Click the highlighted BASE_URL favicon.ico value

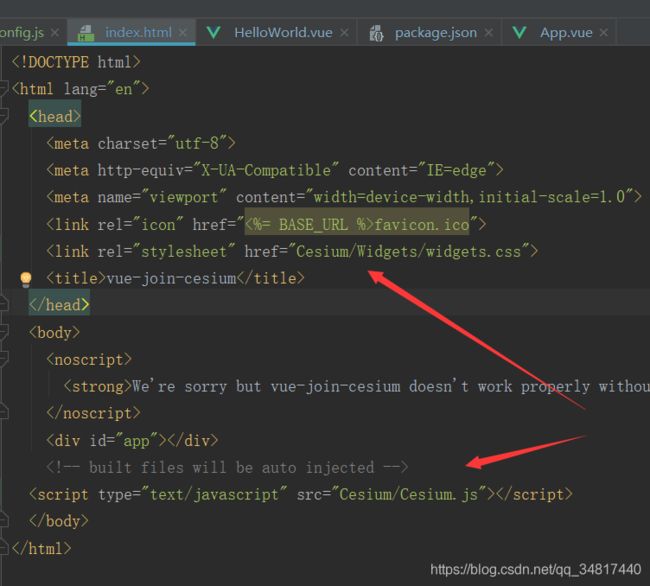357,224
